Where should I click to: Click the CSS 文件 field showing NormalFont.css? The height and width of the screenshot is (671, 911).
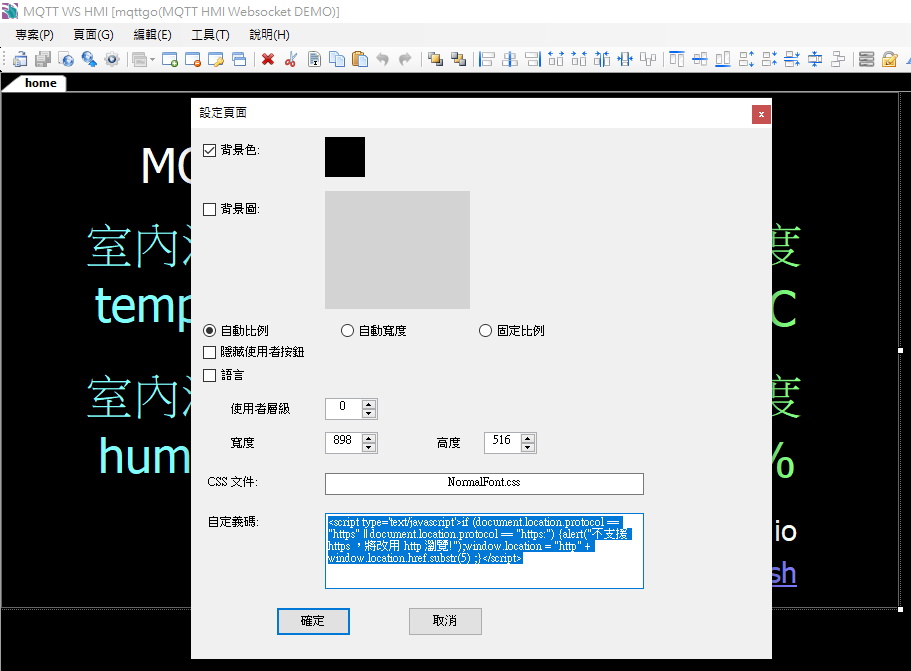(x=485, y=483)
